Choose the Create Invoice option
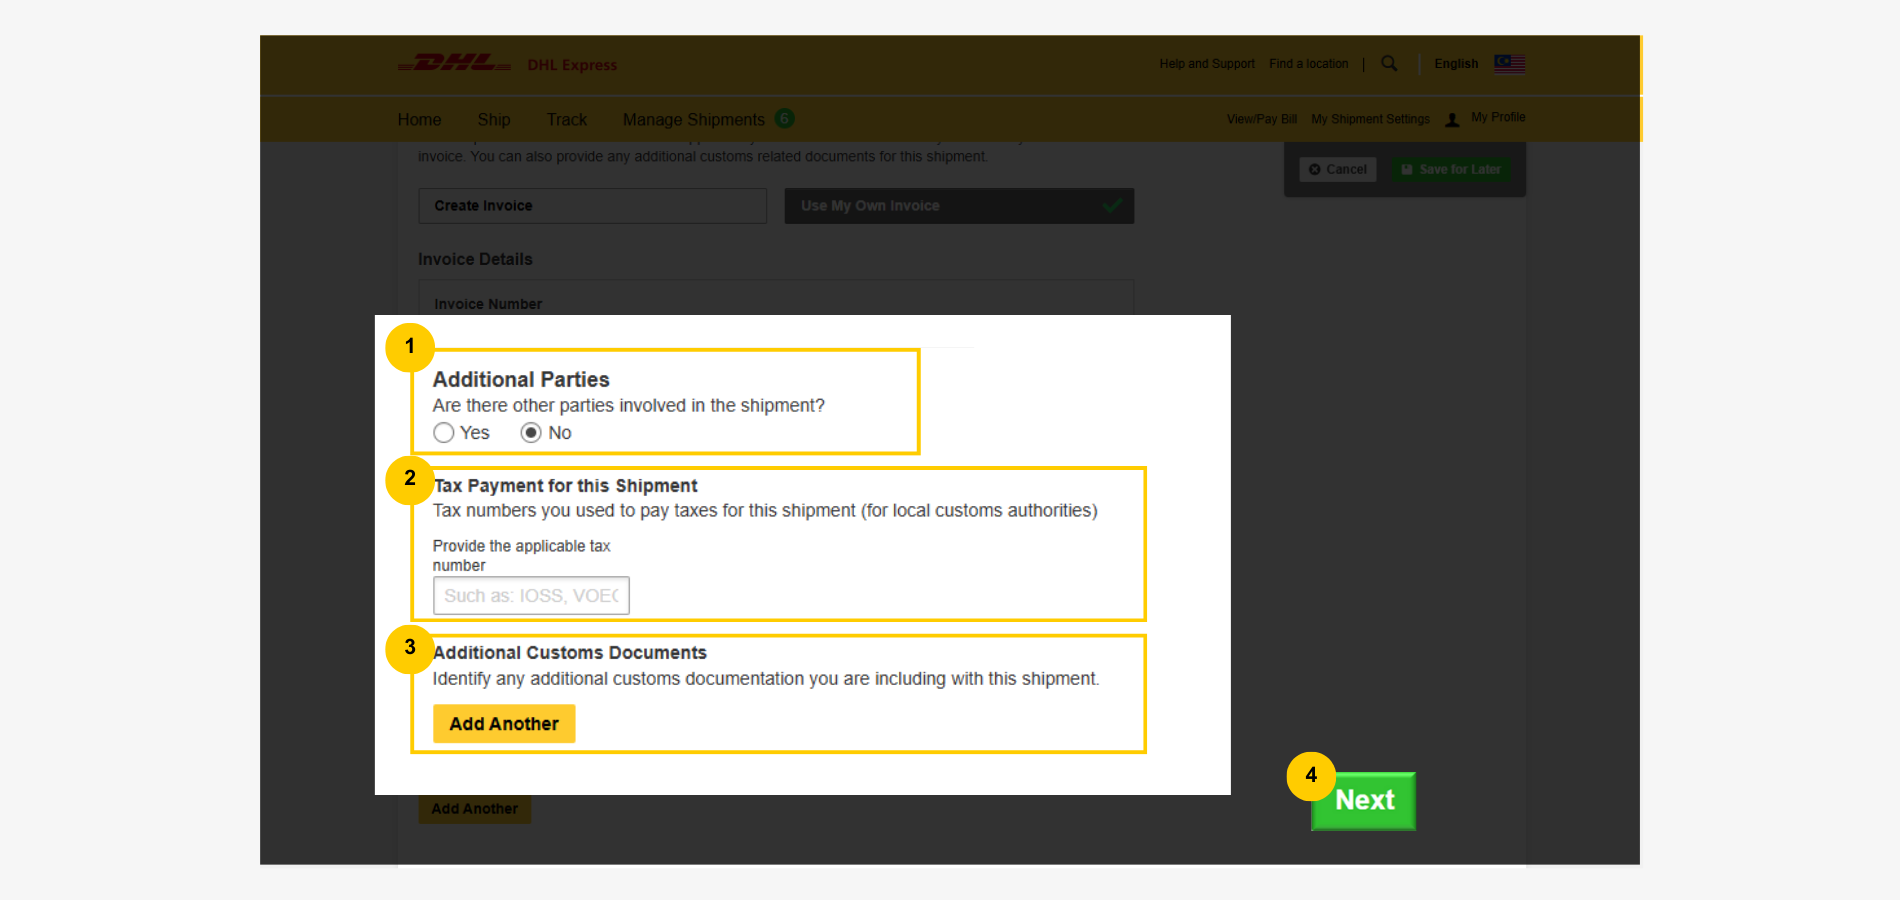The height and width of the screenshot is (900, 1900). 592,206
